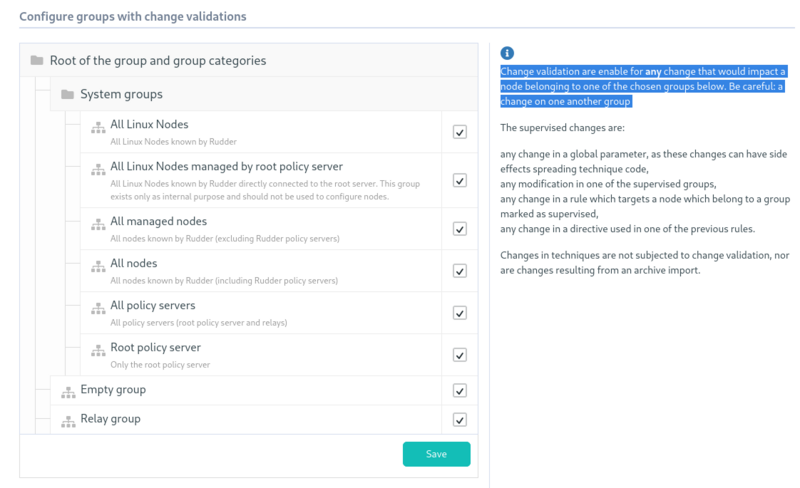Click the highlighted change validation notice text
Screen dimensions: 800x488
643,86
